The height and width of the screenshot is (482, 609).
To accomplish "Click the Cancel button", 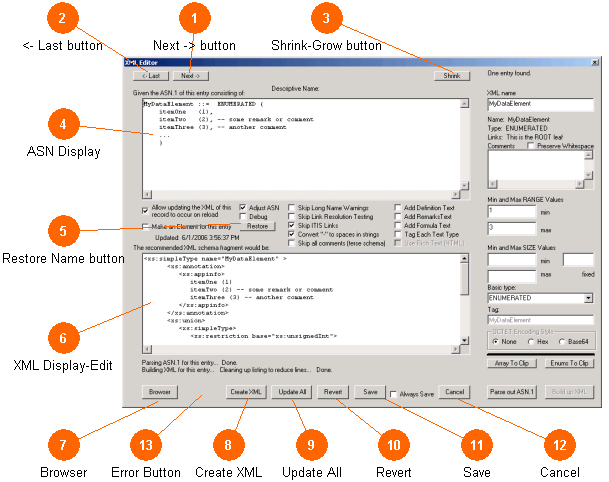I will point(454,392).
